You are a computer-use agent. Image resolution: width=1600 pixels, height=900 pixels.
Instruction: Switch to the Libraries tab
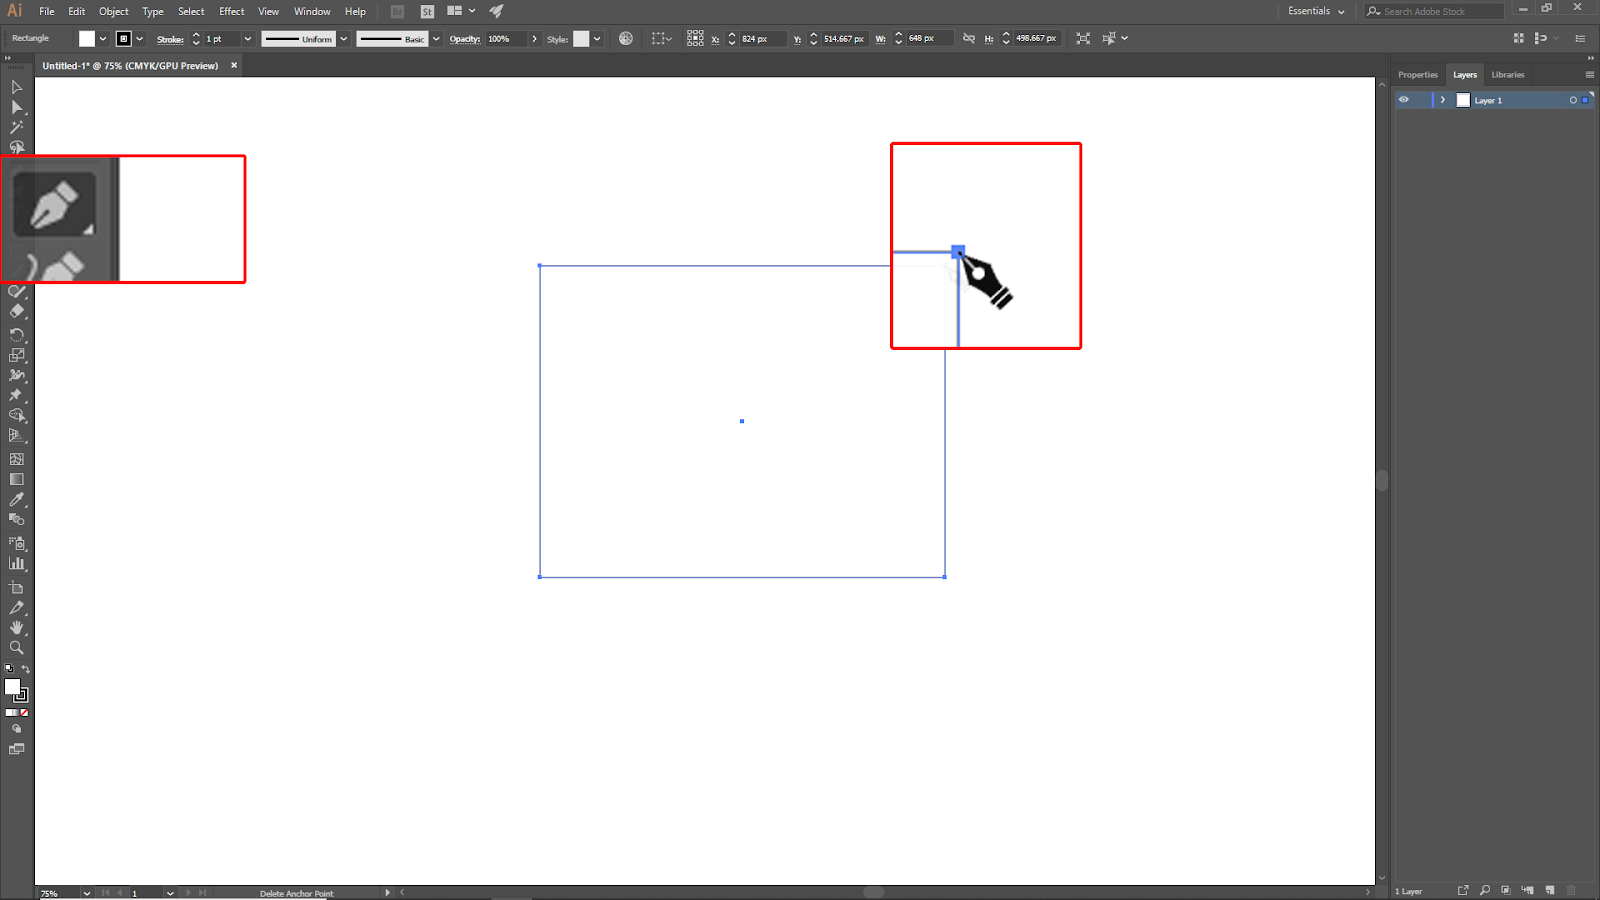click(1508, 75)
